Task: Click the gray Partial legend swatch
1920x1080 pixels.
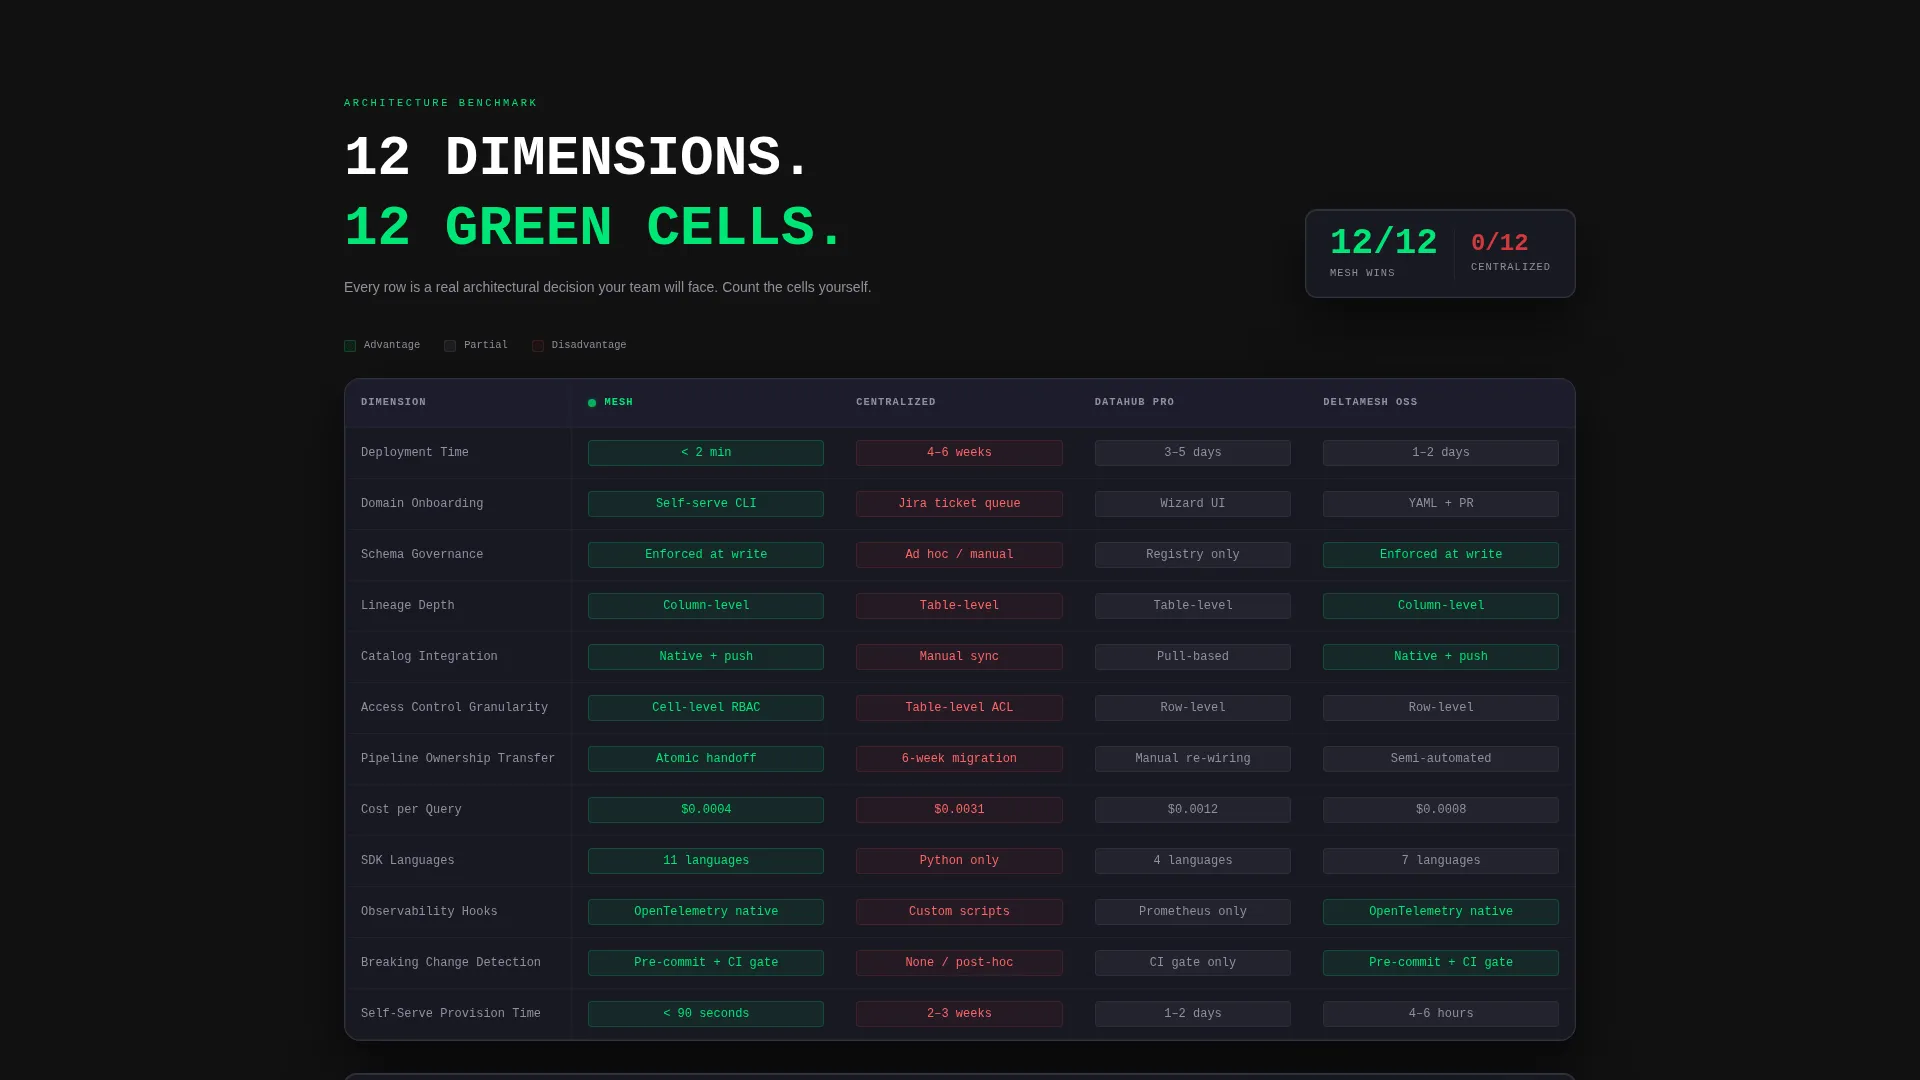Action: [x=450, y=346]
